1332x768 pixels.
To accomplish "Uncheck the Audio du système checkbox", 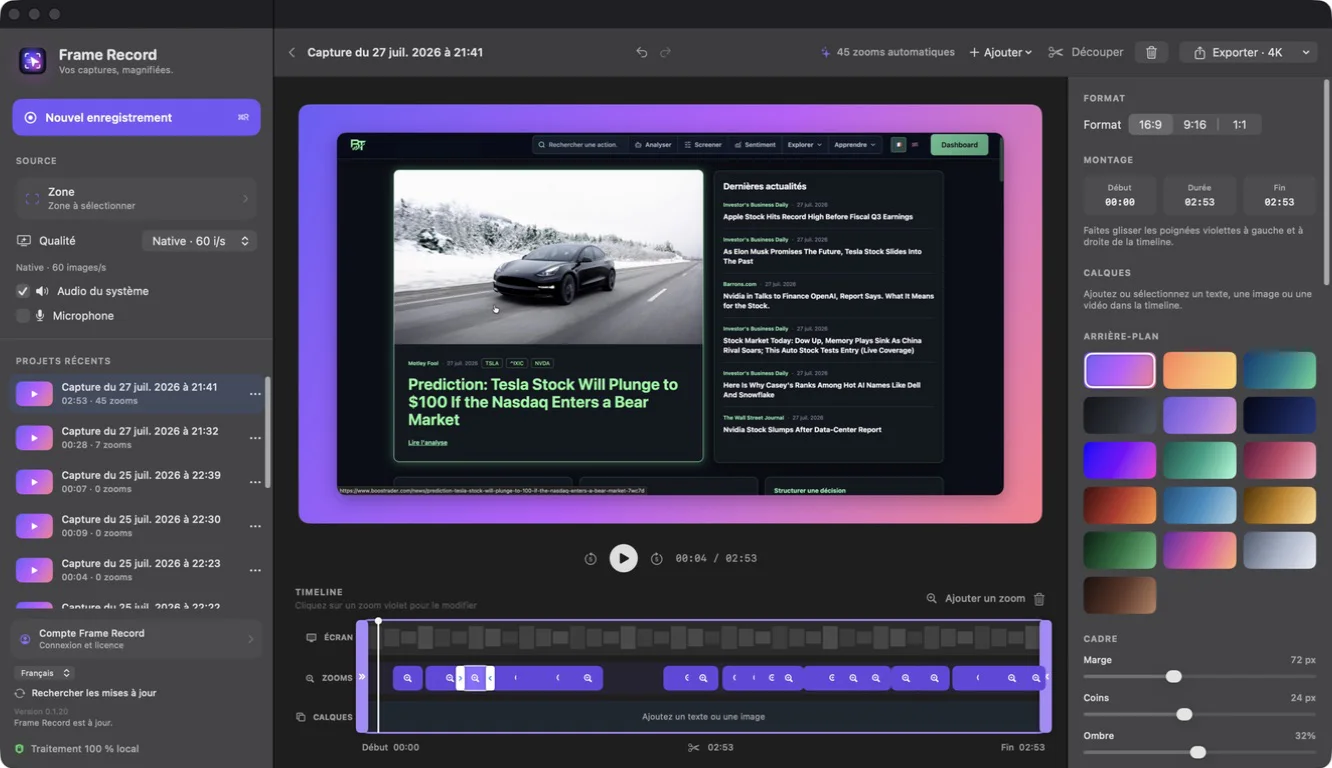I will 23,291.
